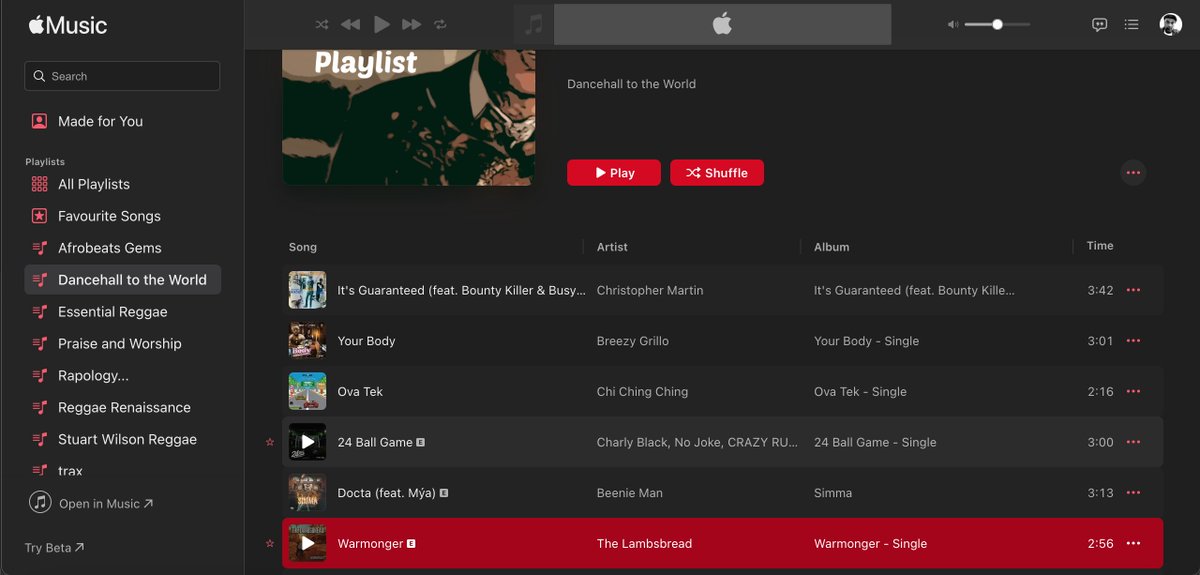Open the account profile avatar
Screen dimensions: 1200x575
click(1170, 24)
